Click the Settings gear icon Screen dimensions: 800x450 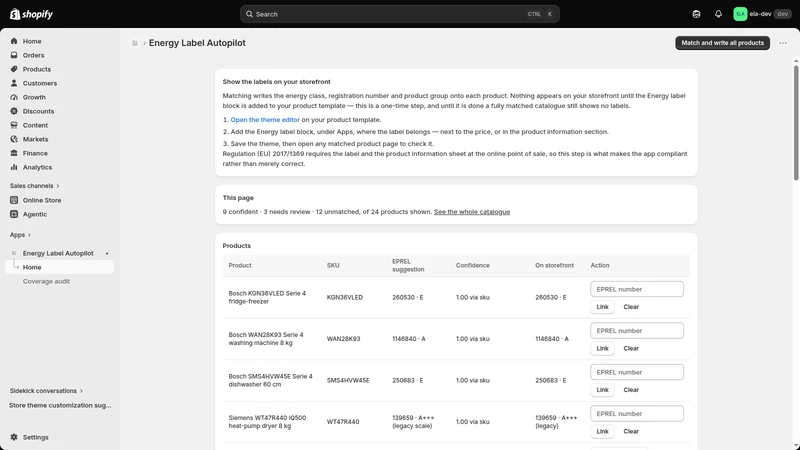(14, 437)
